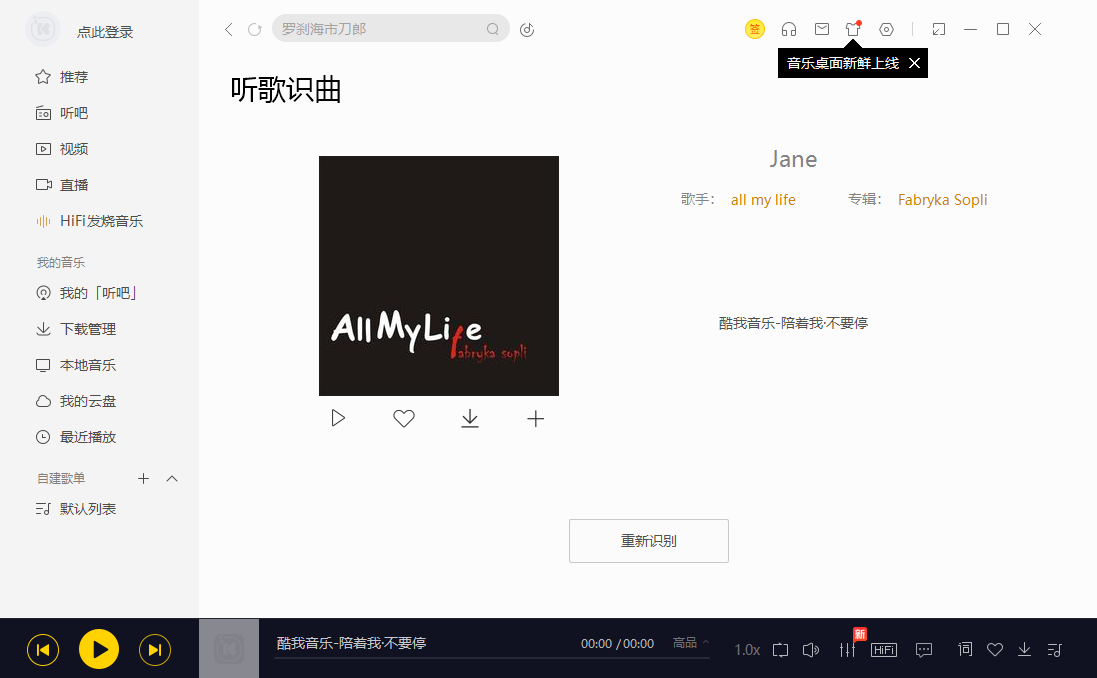Toggle the loop playback mode icon
The width and height of the screenshot is (1097, 678).
(781, 650)
